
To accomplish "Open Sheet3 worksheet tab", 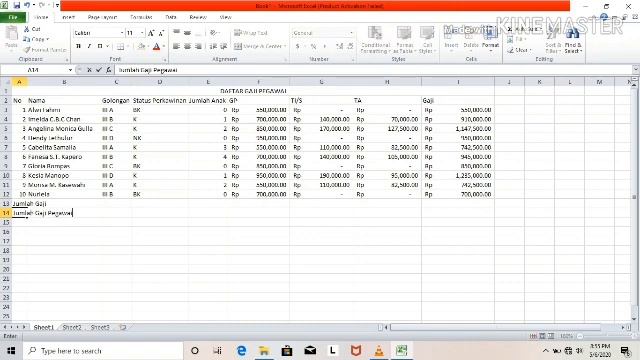I will 100,327.
